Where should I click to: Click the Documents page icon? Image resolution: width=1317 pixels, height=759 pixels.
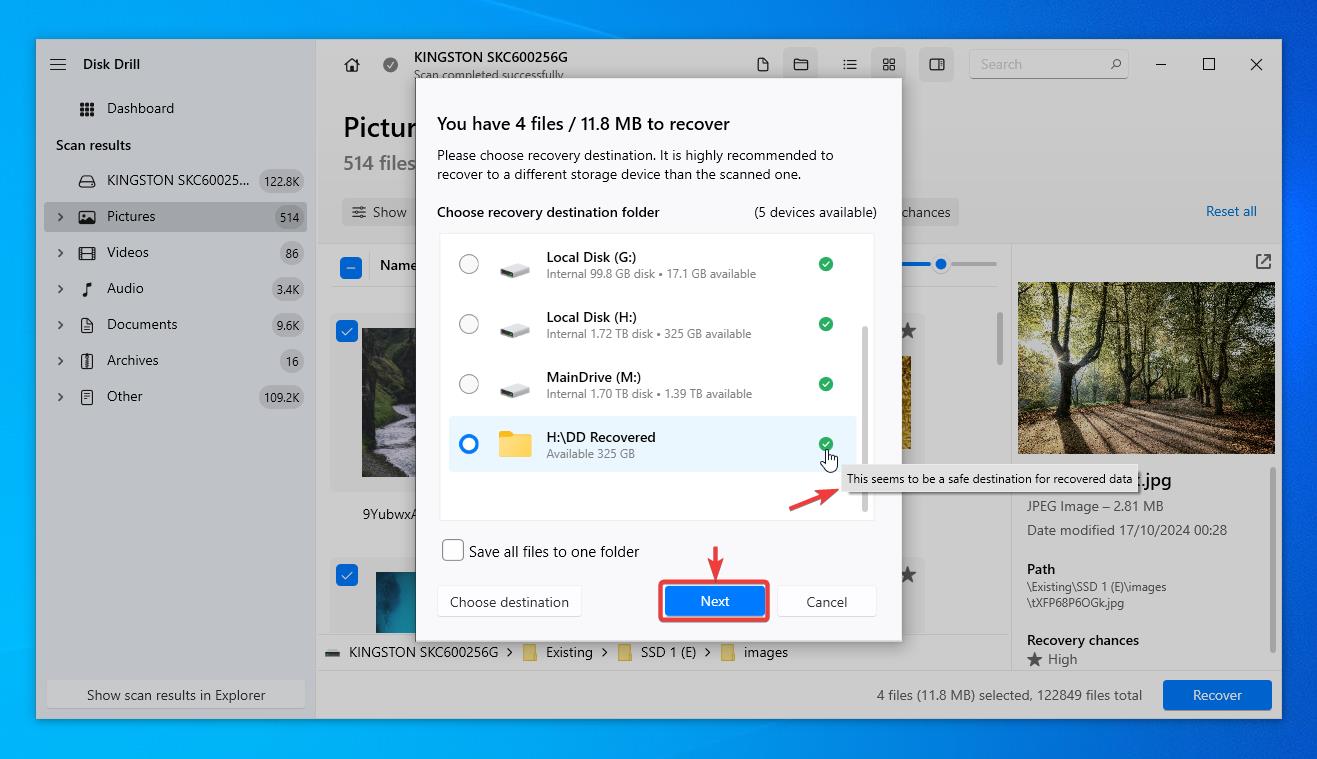click(x=87, y=325)
